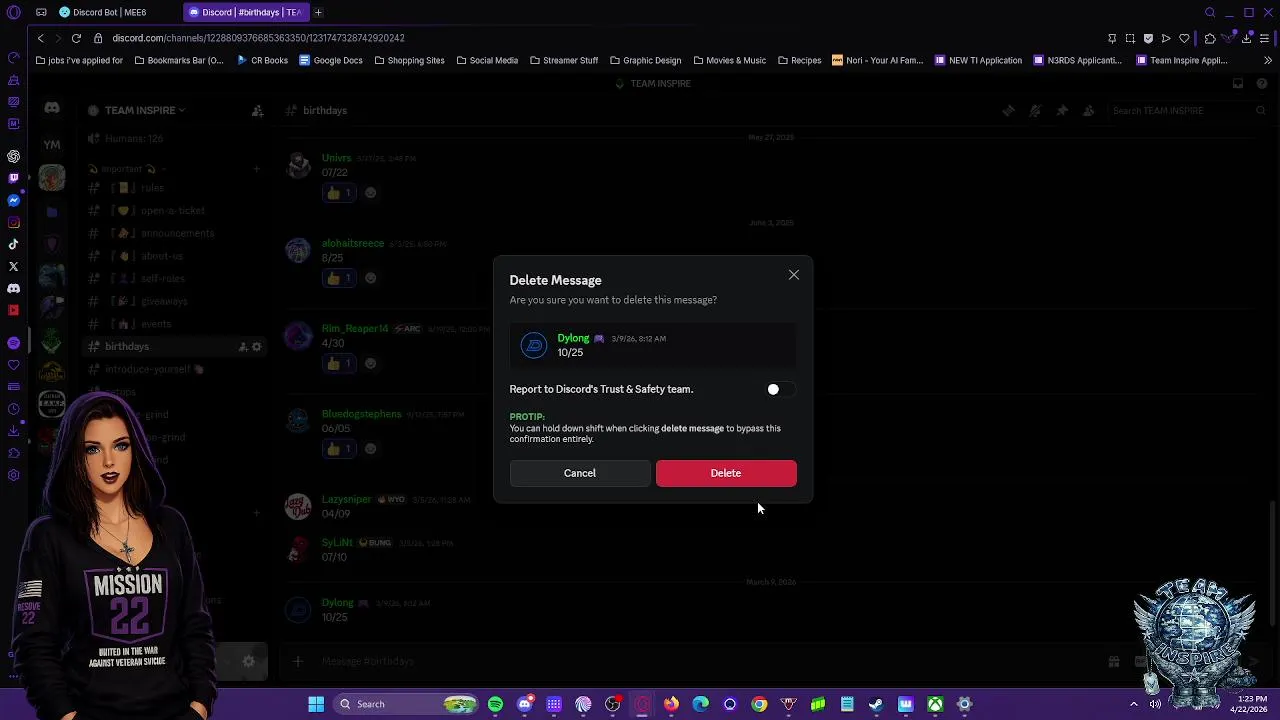
Task: Open the Movies & Music bookmark folder
Action: click(x=729, y=60)
